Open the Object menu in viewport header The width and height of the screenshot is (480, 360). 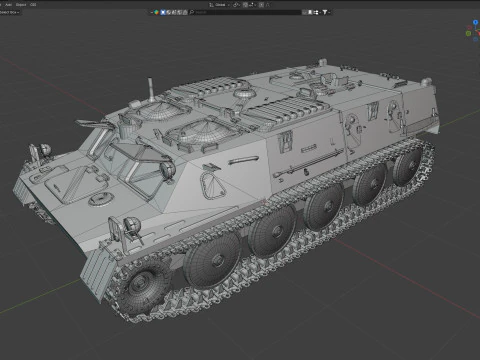coord(21,5)
